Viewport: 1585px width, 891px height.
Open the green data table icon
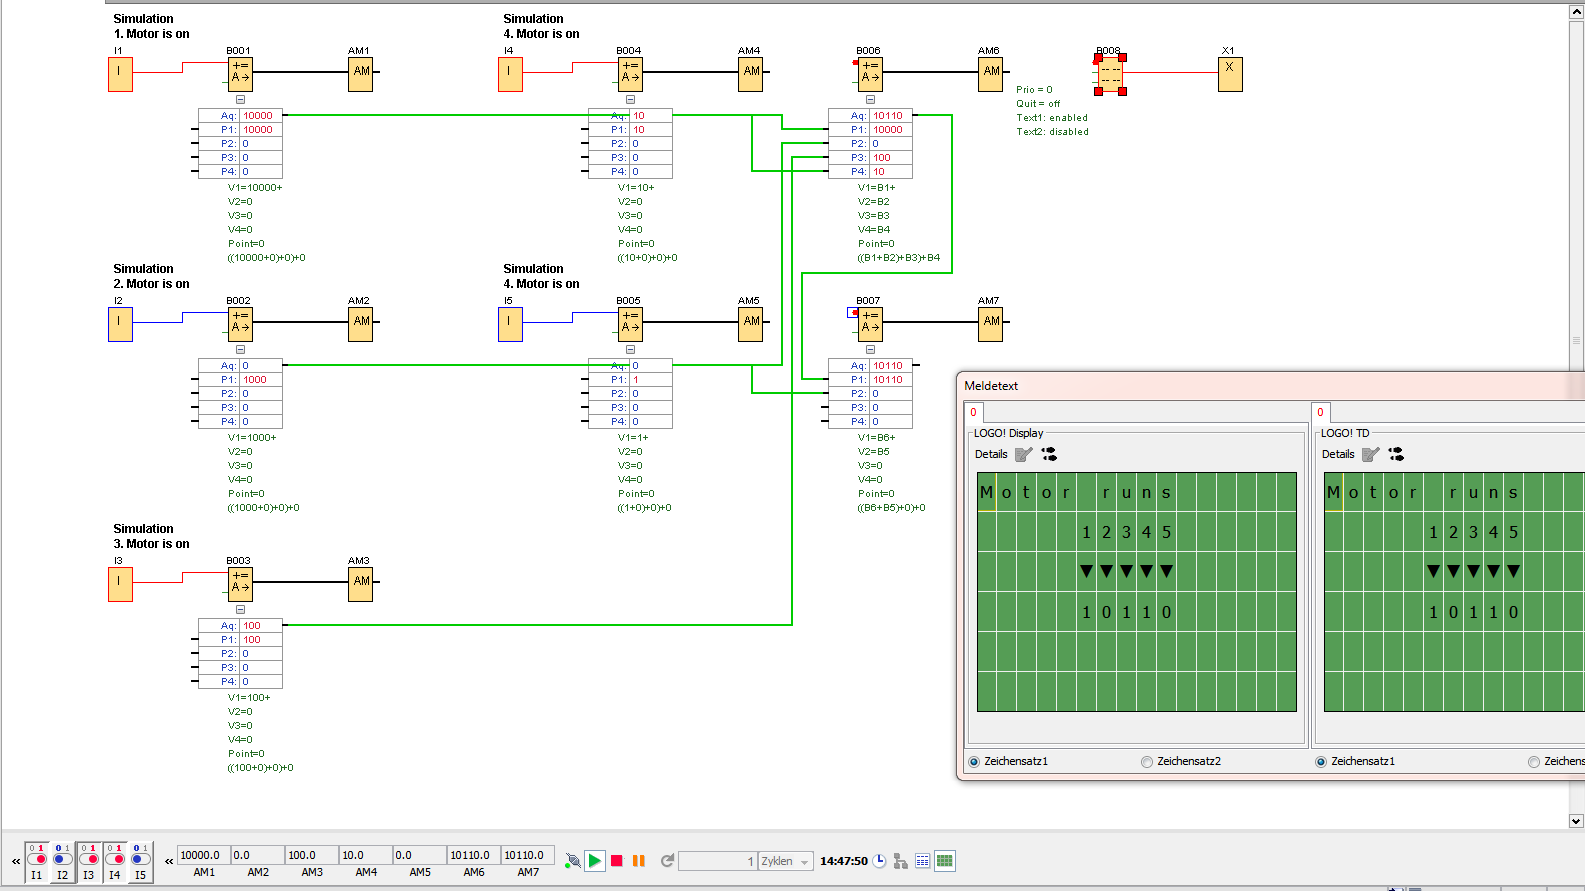[x=944, y=861]
